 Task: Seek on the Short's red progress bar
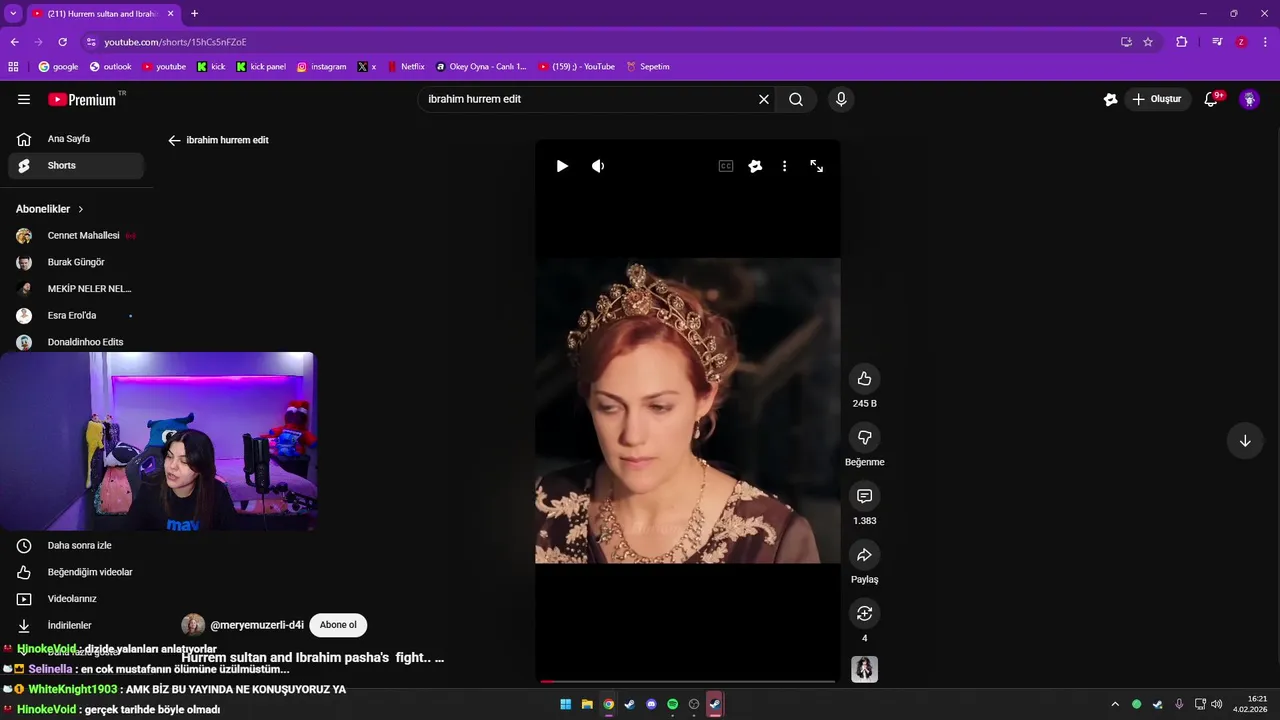688,681
